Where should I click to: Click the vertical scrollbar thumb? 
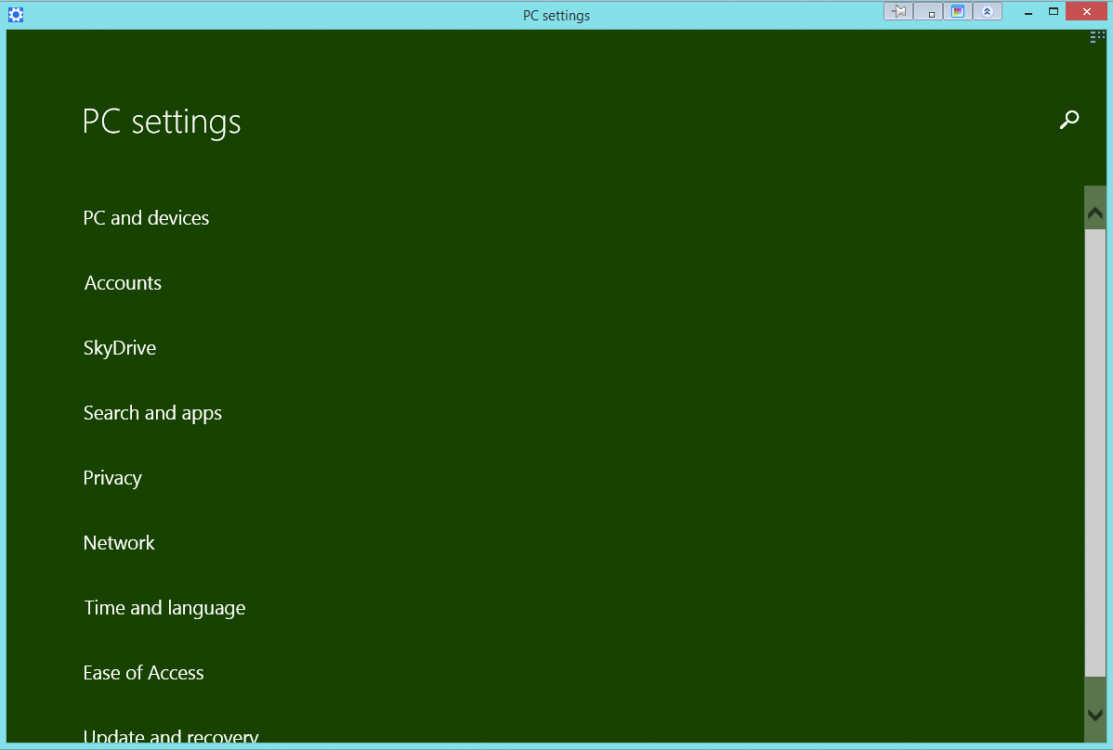[x=1095, y=450]
